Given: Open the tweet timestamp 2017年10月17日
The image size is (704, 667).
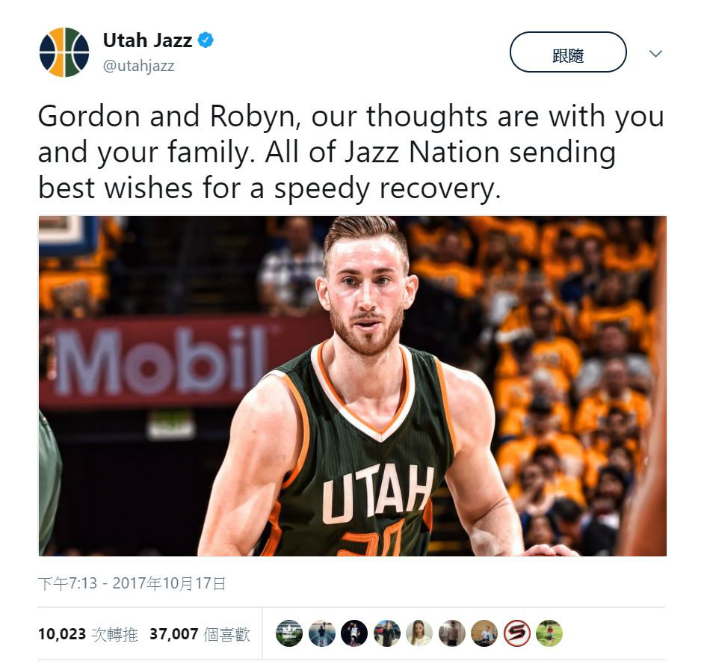Looking at the screenshot, I should click(x=132, y=583).
